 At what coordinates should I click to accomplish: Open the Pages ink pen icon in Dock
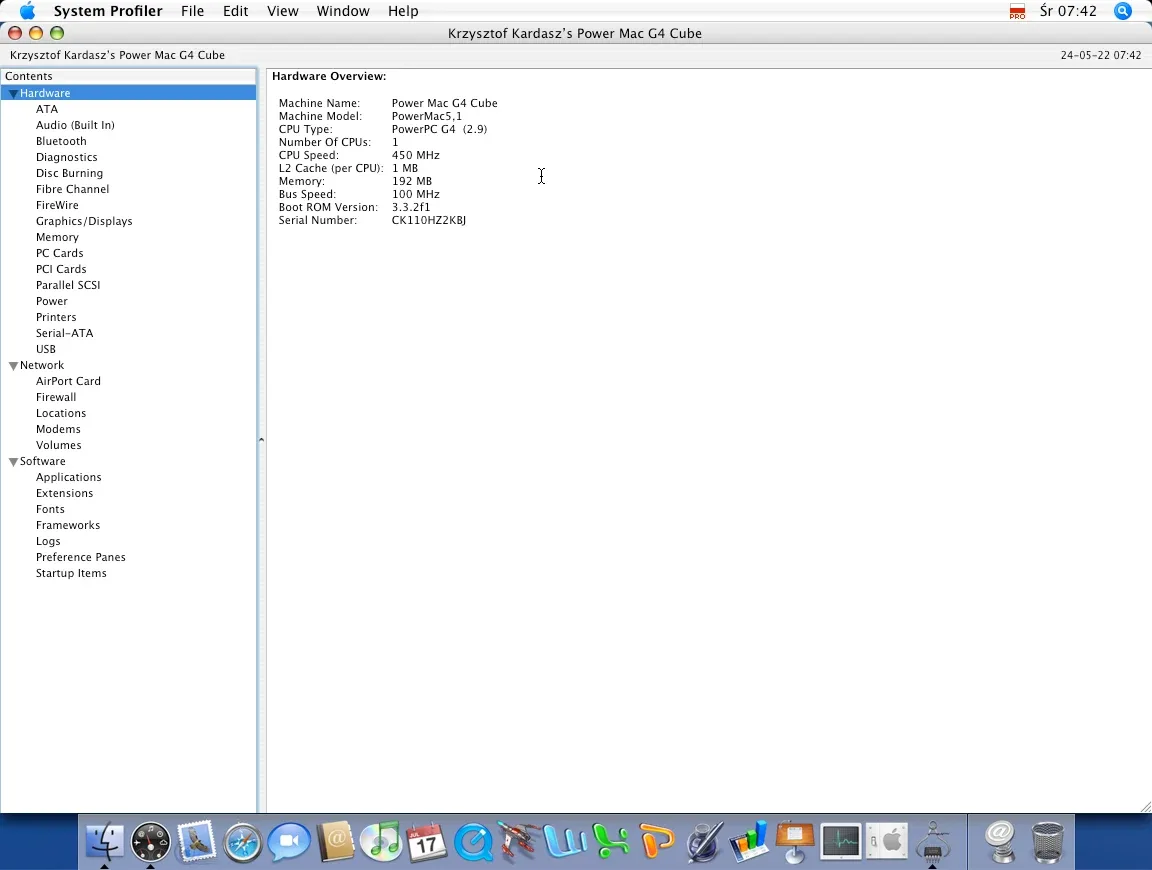click(703, 841)
